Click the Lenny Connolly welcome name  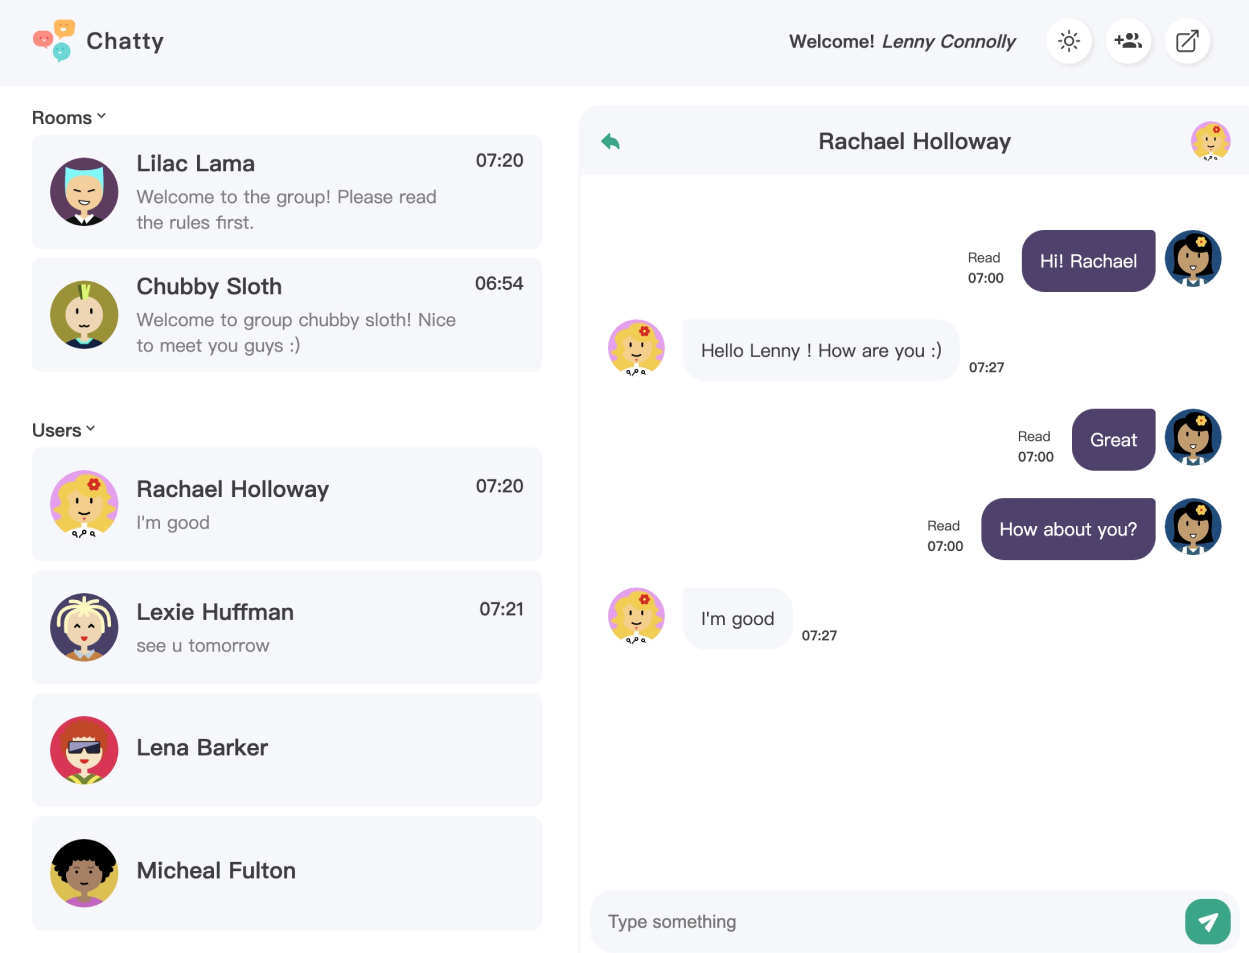[948, 42]
